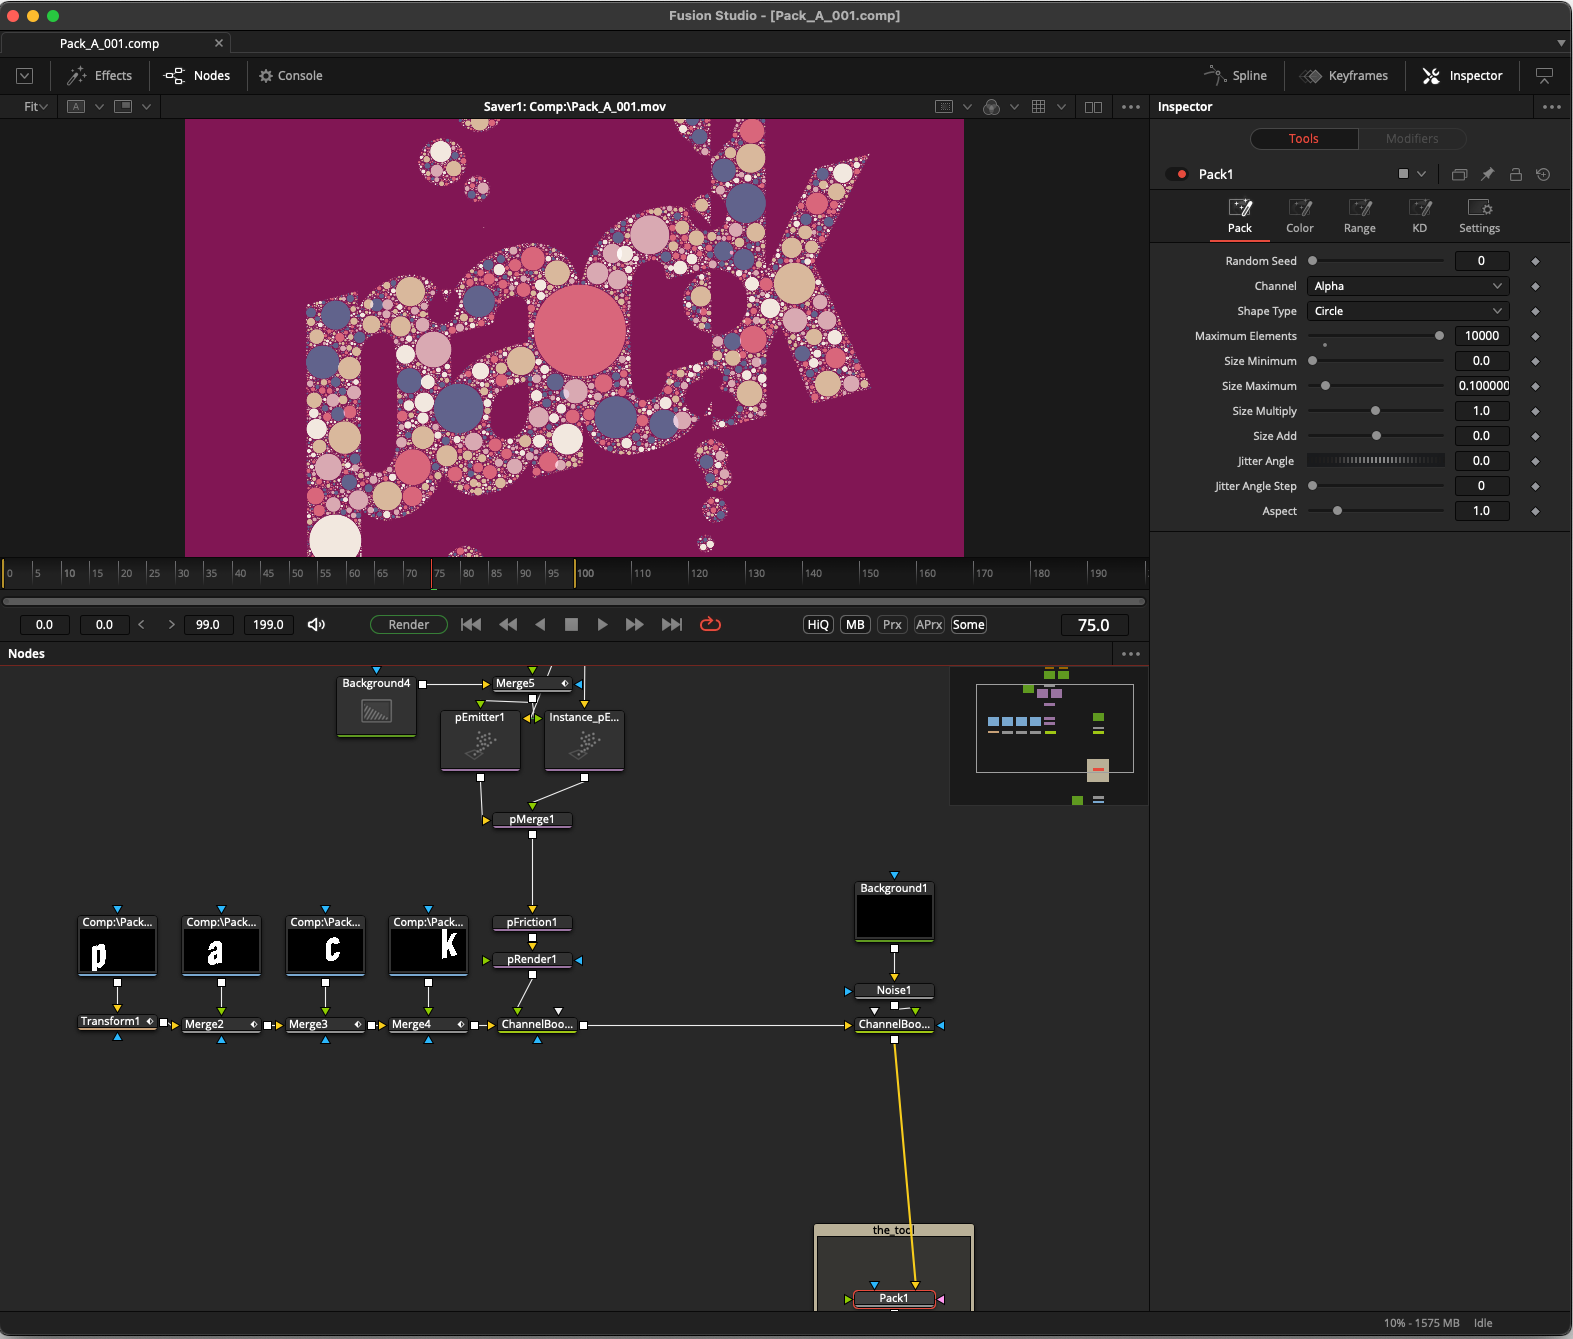
Task: Toggle the audio mute speaker icon
Action: point(316,625)
